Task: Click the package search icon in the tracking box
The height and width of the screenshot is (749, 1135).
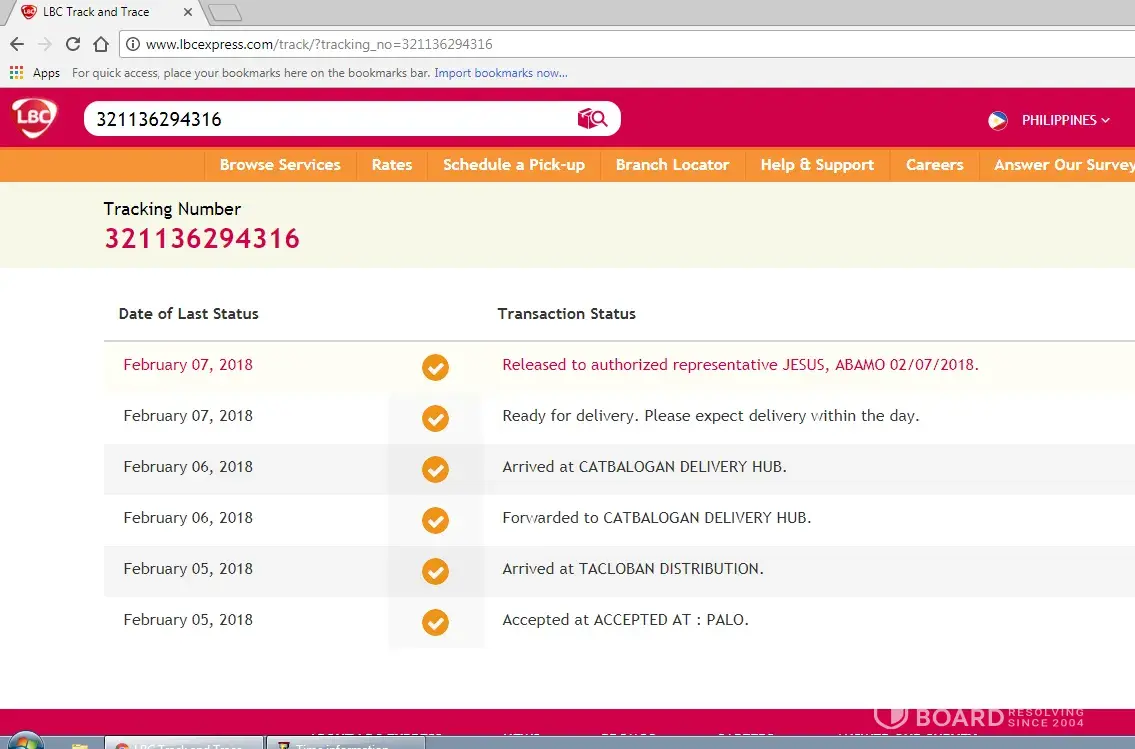Action: tap(592, 119)
